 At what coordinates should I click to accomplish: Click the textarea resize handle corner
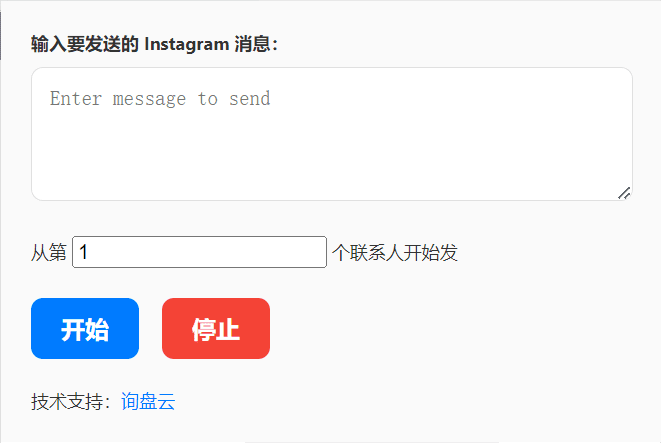[x=624, y=193]
